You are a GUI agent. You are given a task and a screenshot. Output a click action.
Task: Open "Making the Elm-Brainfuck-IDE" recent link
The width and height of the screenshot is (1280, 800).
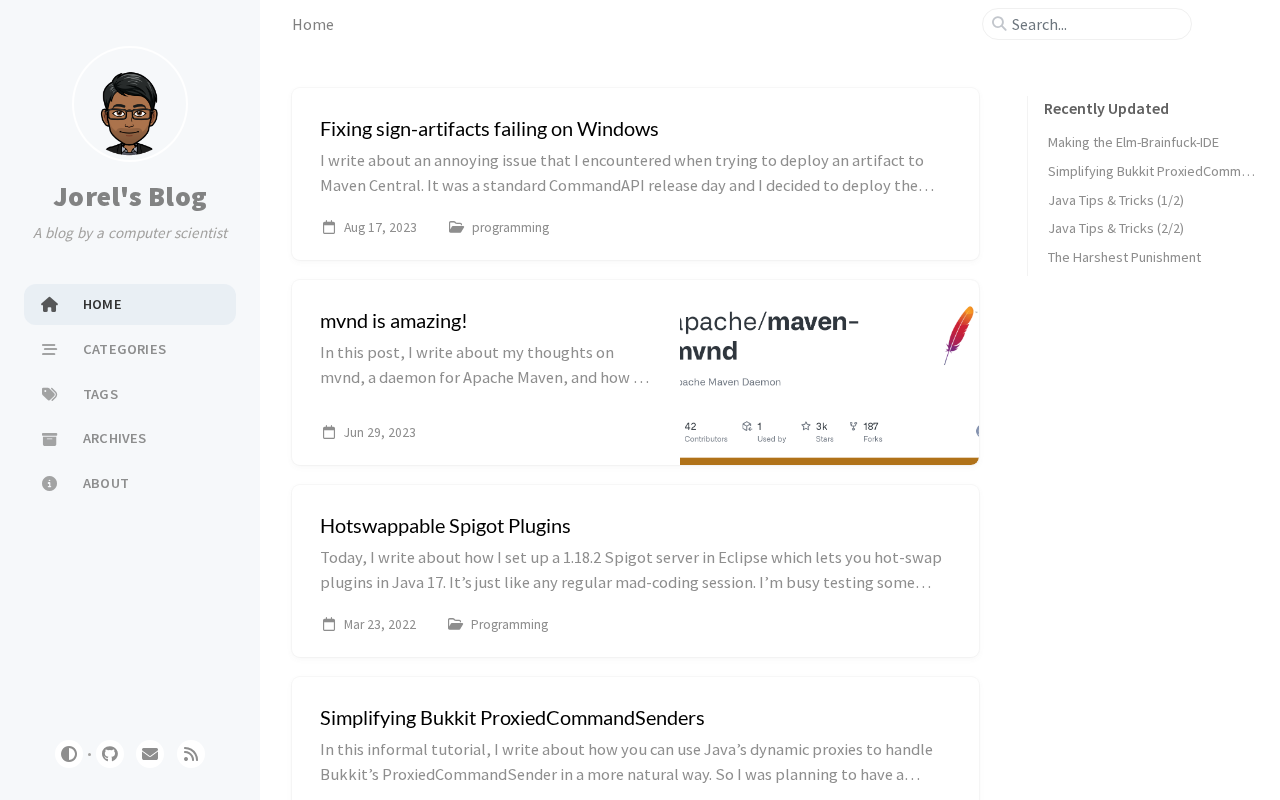[1133, 142]
